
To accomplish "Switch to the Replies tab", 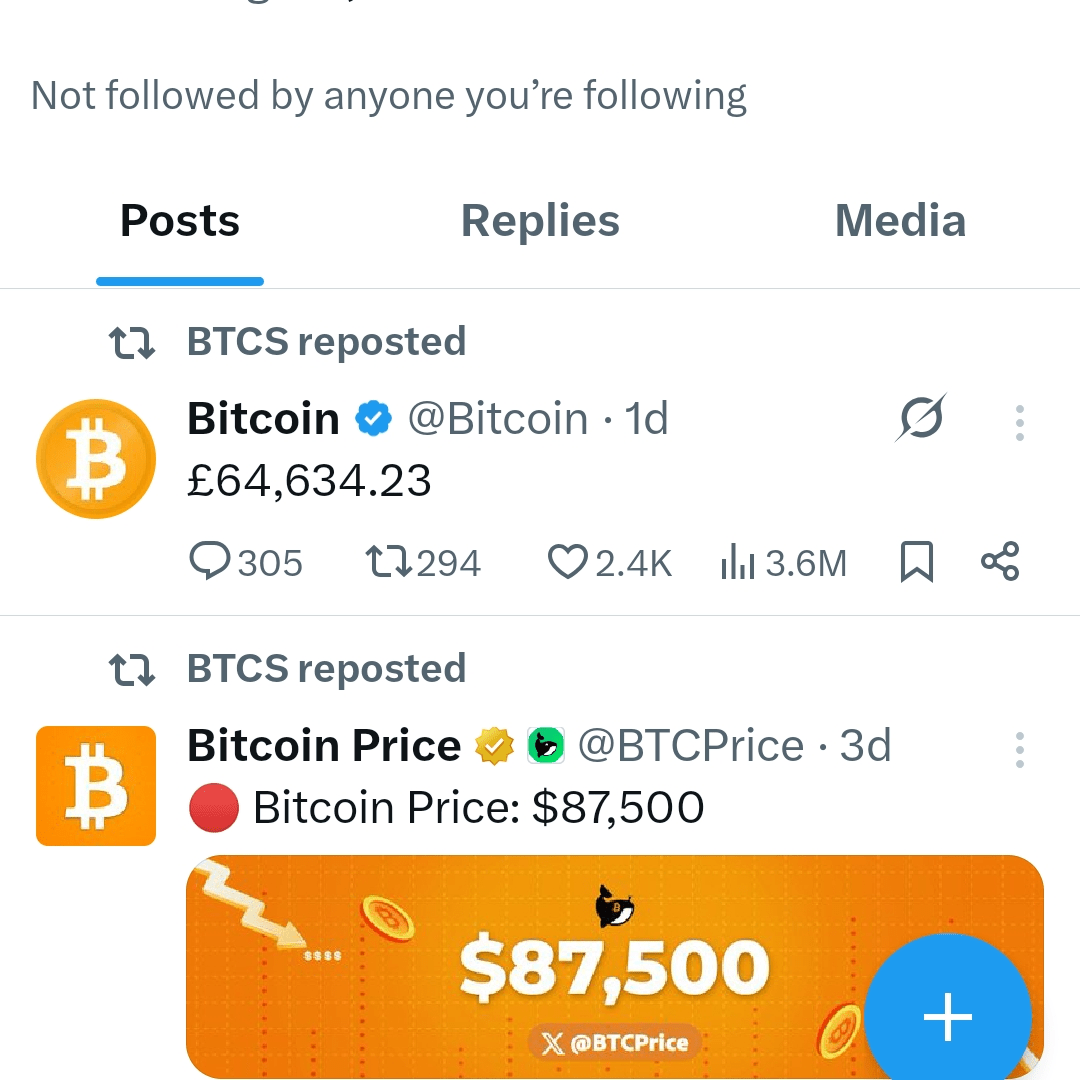I will point(540,221).
